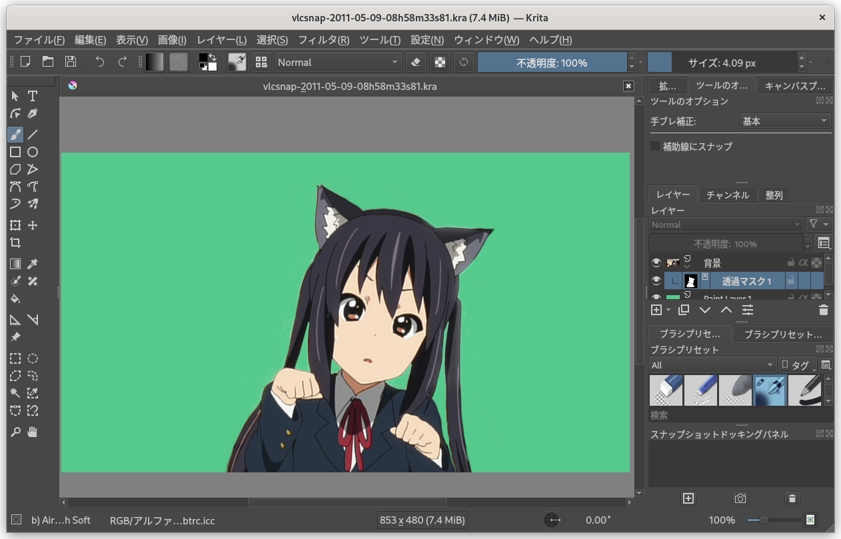Adjust the zoom slider in status bar

point(774,520)
